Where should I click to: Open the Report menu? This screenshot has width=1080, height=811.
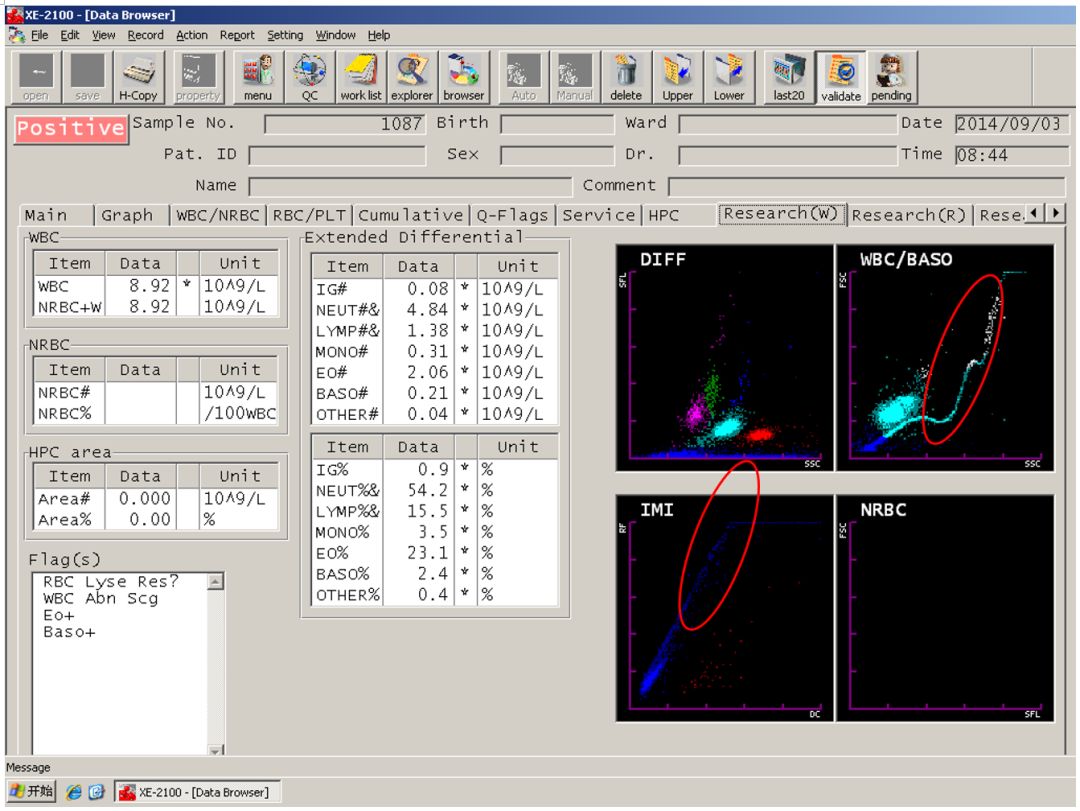click(x=237, y=35)
